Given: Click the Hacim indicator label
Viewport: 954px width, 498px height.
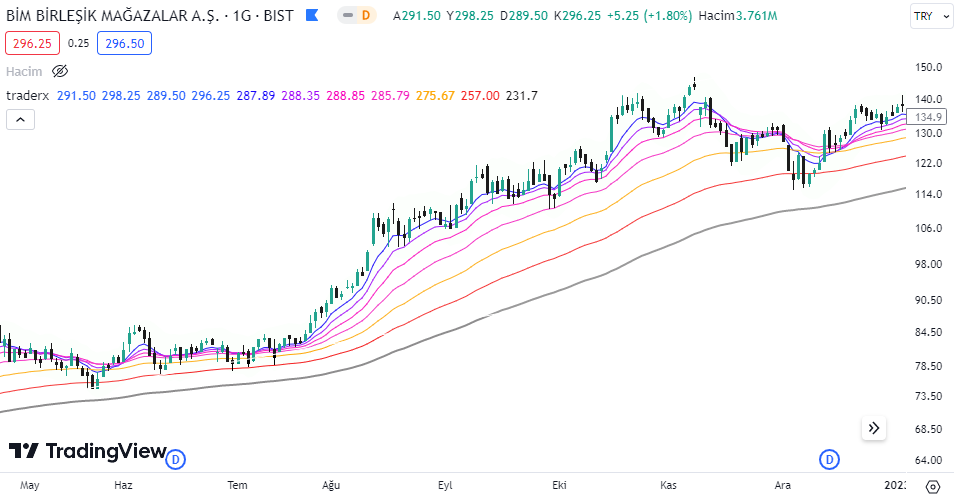Looking at the screenshot, I should (24, 71).
